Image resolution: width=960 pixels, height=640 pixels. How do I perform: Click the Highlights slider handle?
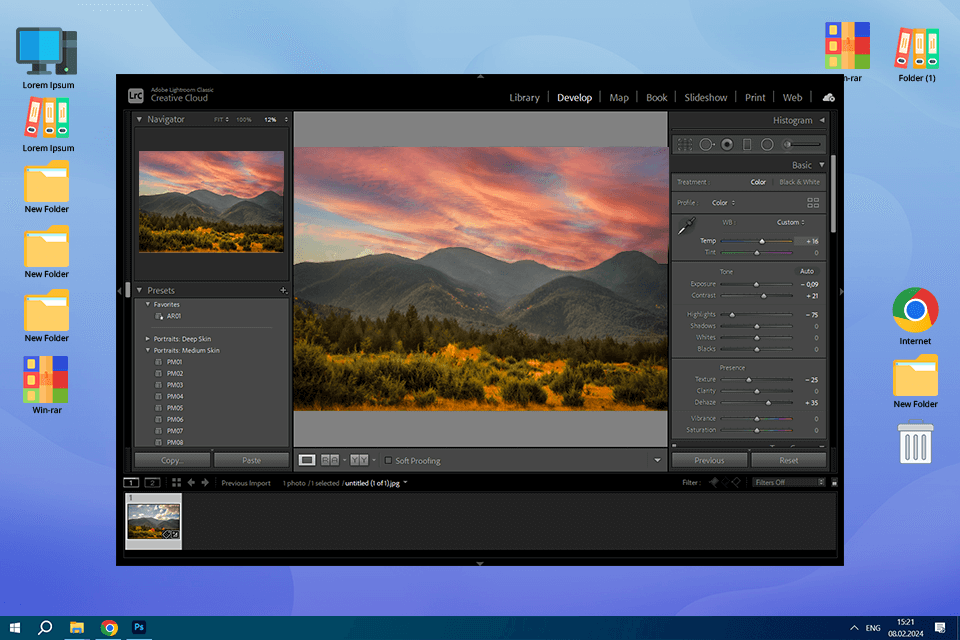[x=732, y=315]
